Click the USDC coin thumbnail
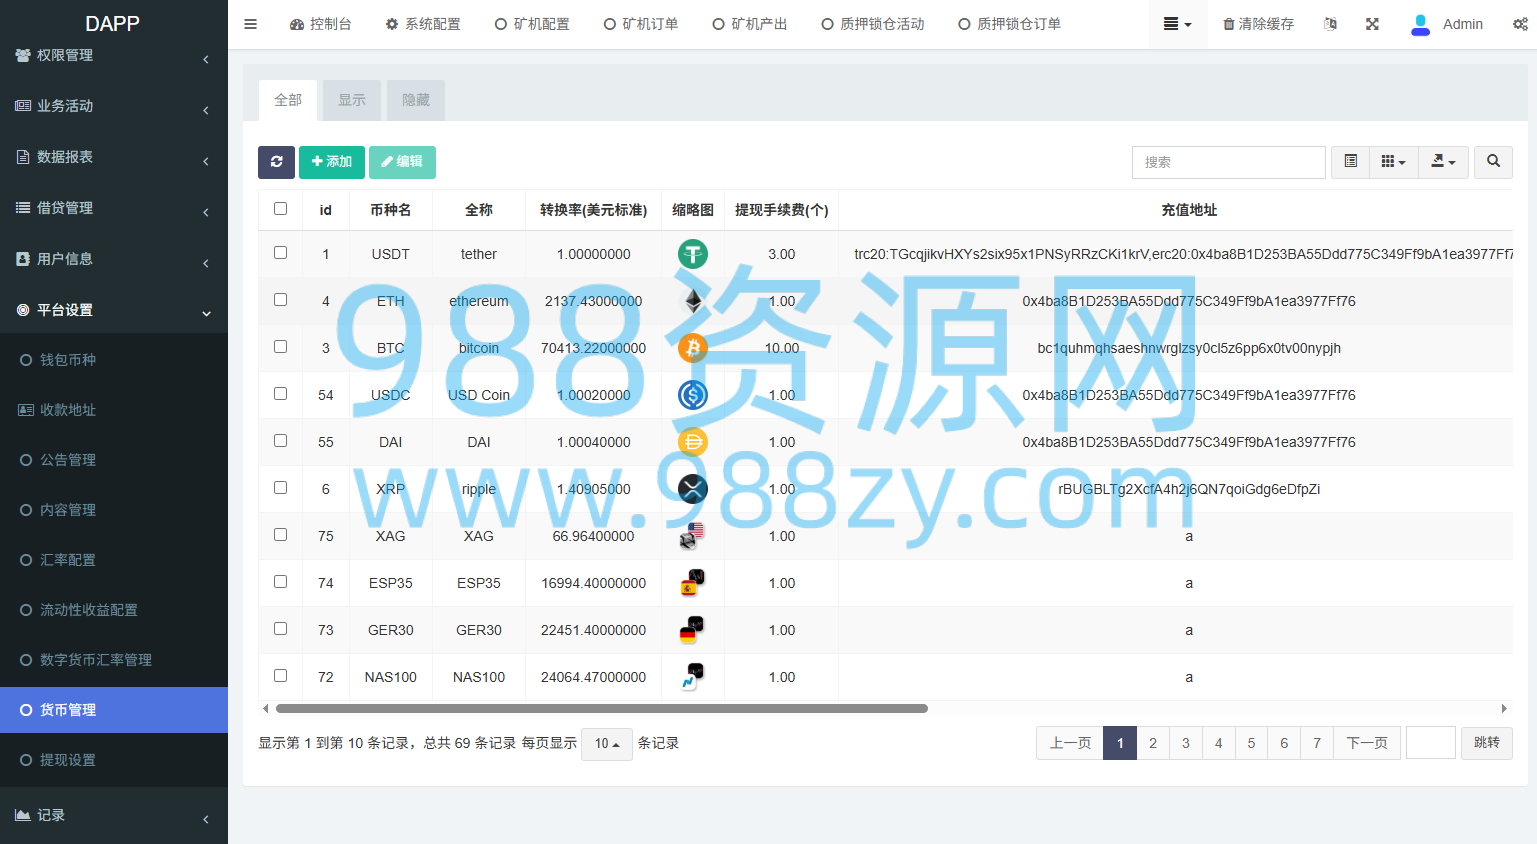This screenshot has width=1537, height=844. pyautogui.click(x=693, y=395)
